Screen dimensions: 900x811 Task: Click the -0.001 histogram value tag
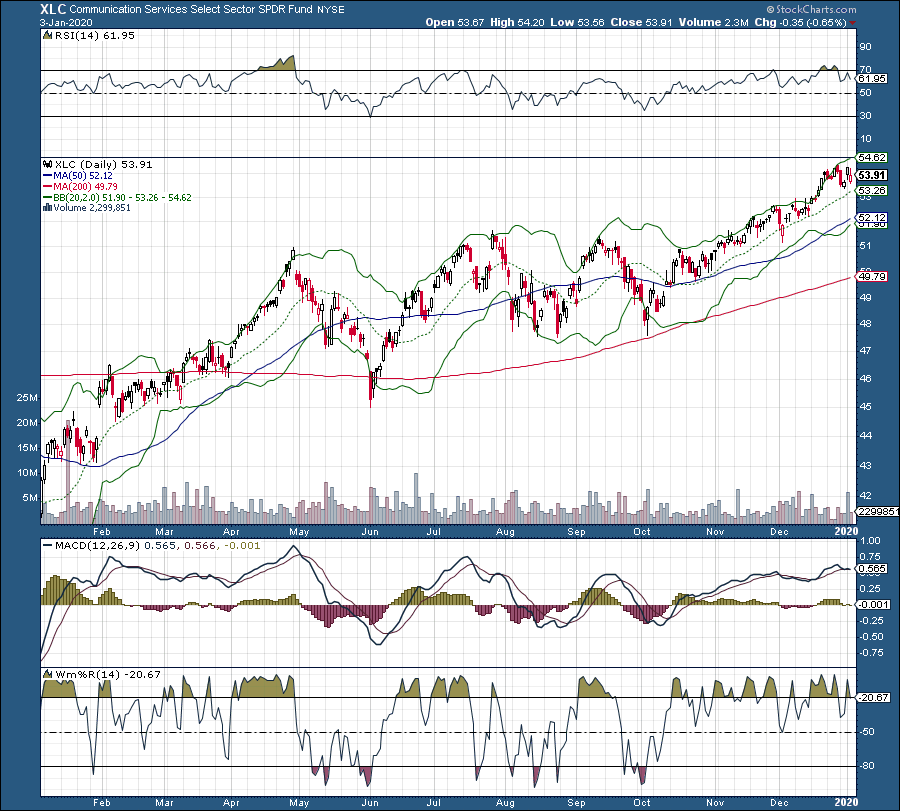(874, 604)
